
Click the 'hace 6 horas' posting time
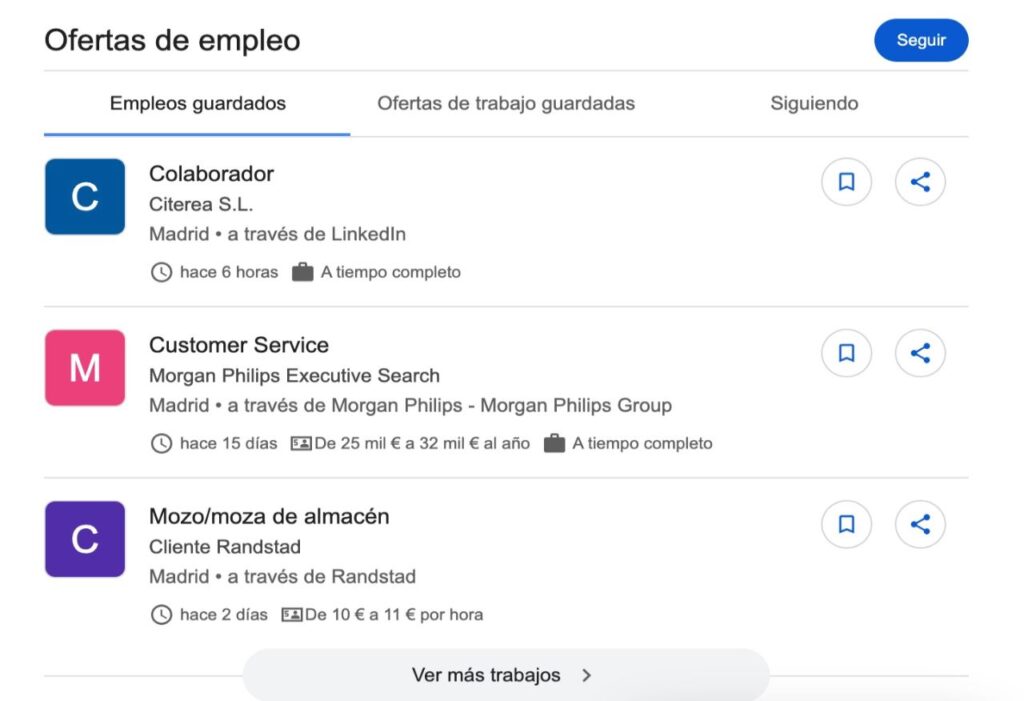click(x=229, y=272)
